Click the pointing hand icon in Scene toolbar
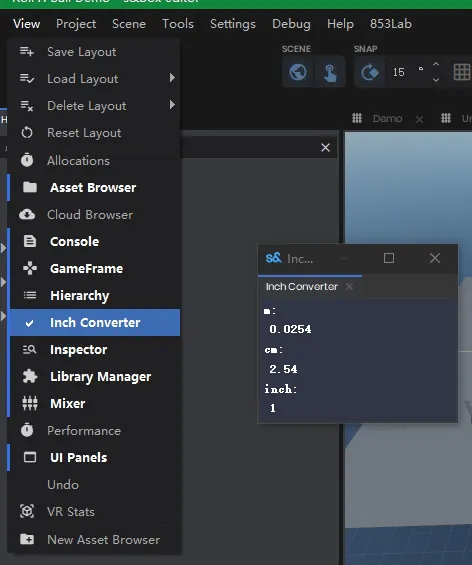The height and width of the screenshot is (565, 472). point(330,72)
